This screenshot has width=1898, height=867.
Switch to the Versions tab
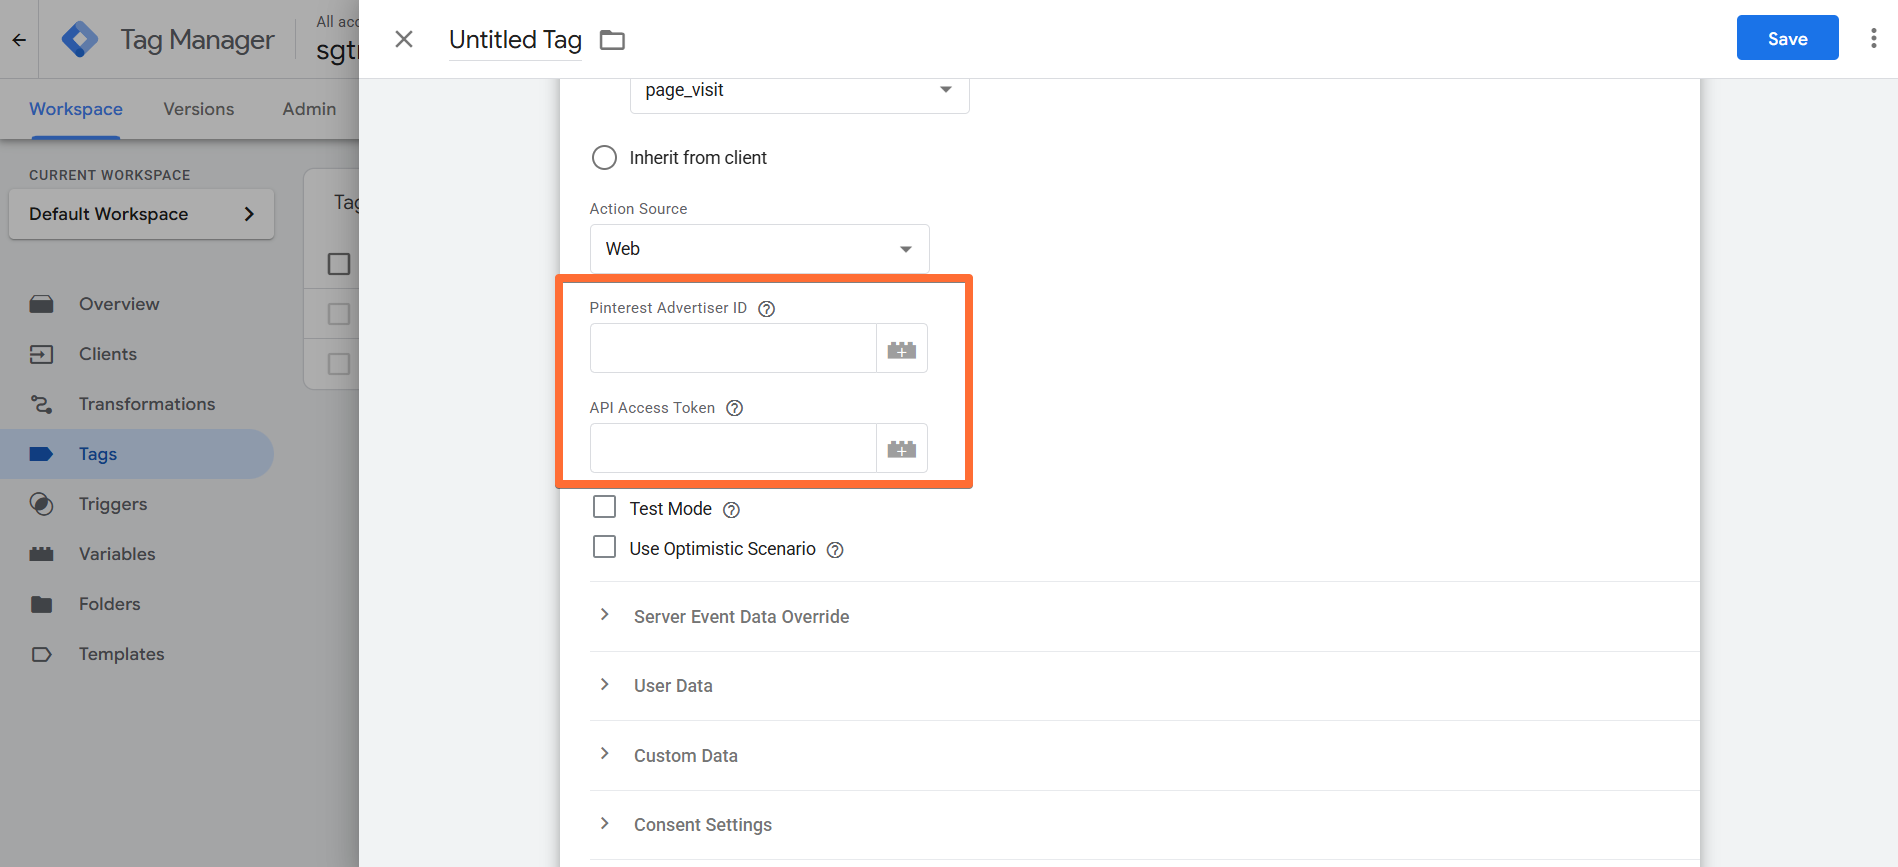pos(199,109)
